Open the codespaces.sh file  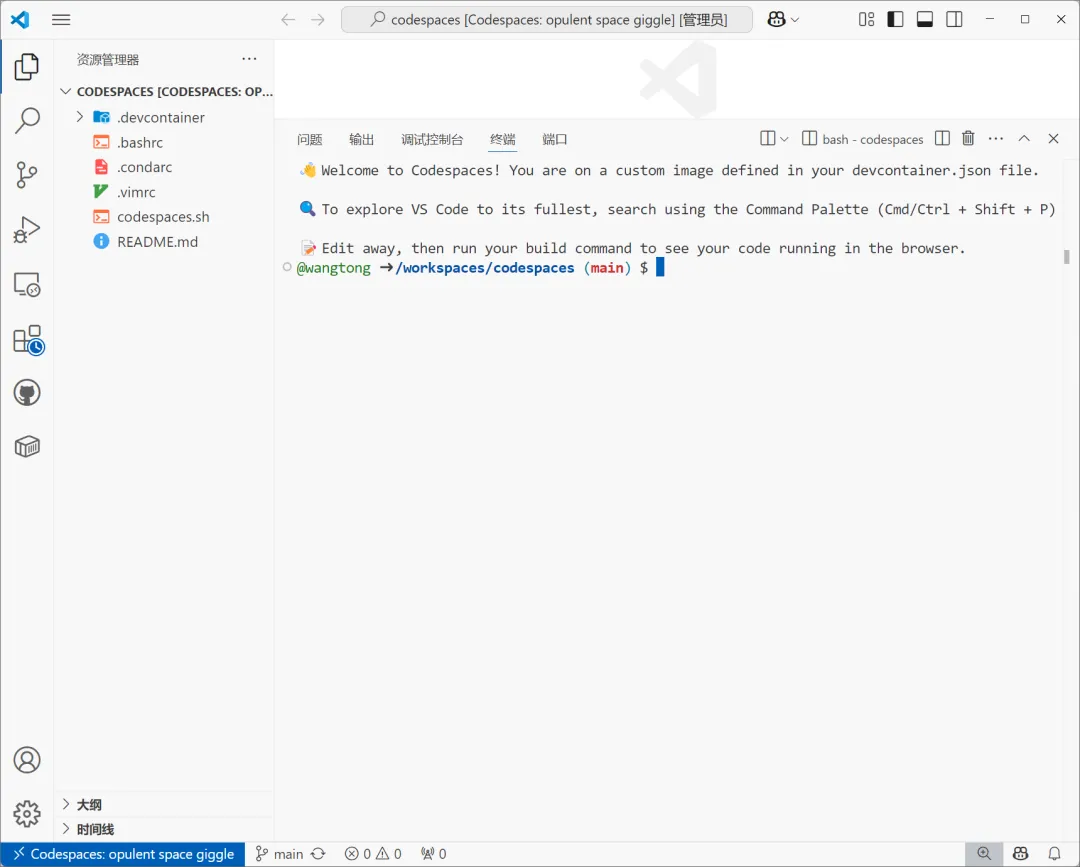click(164, 217)
